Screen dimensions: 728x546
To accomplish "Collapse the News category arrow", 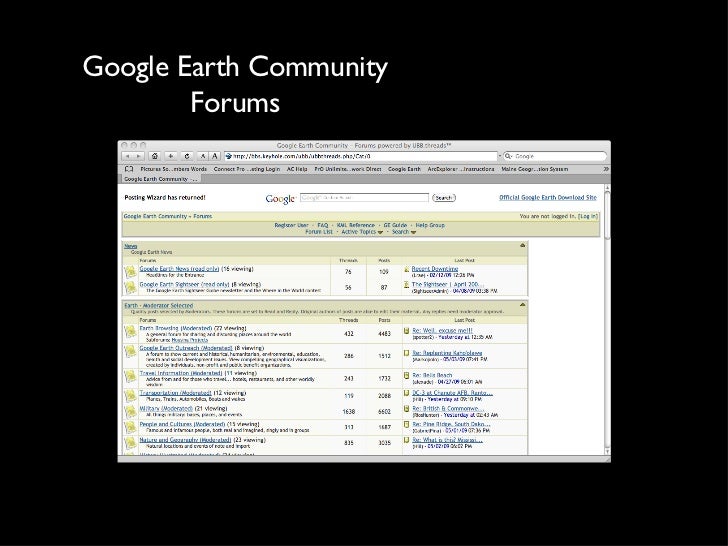I will point(522,245).
